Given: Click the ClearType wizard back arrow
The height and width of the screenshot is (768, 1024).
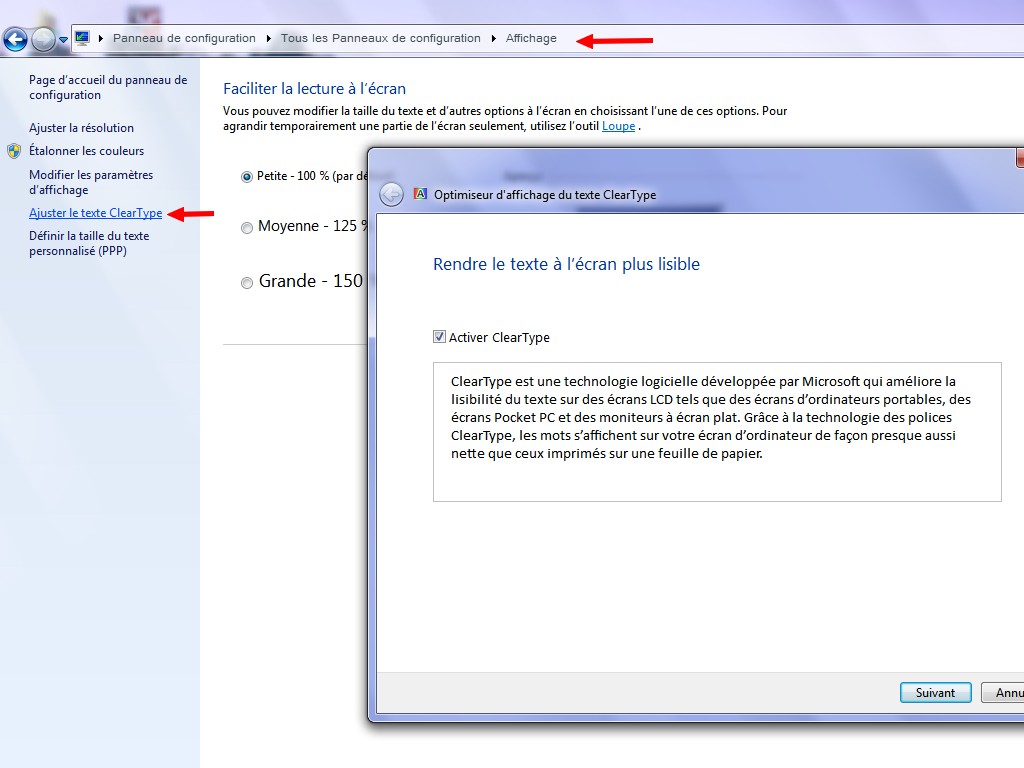Looking at the screenshot, I should (392, 195).
